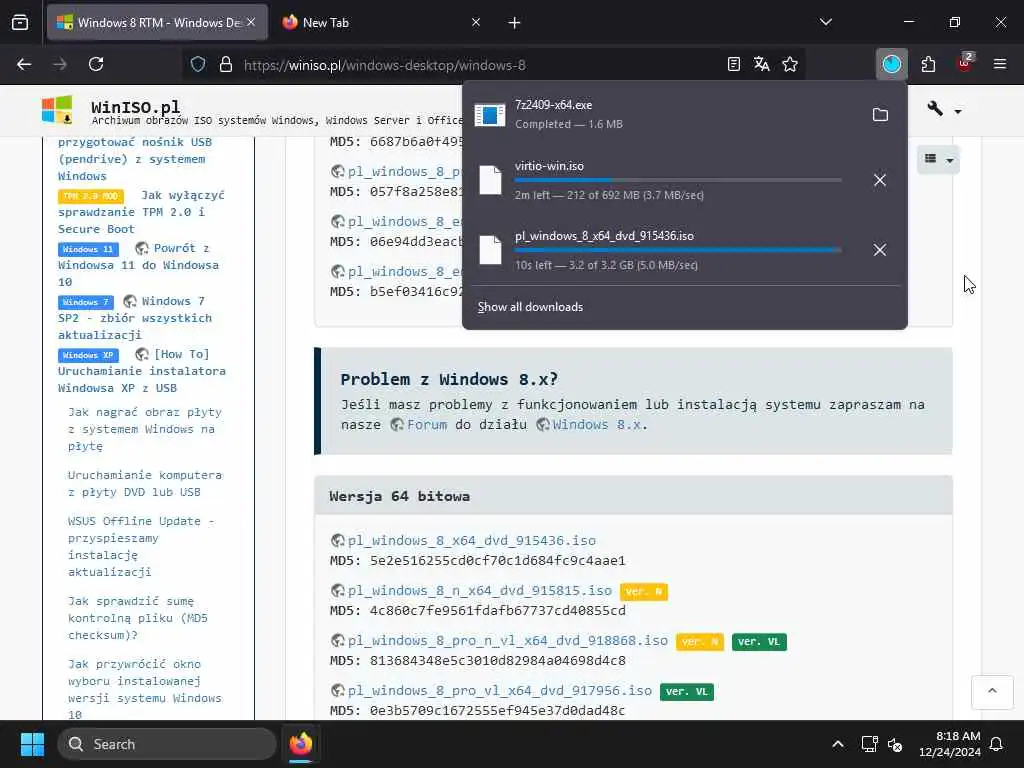Open the network tray icon
Viewport: 1024px width, 768px height.
click(x=869, y=744)
